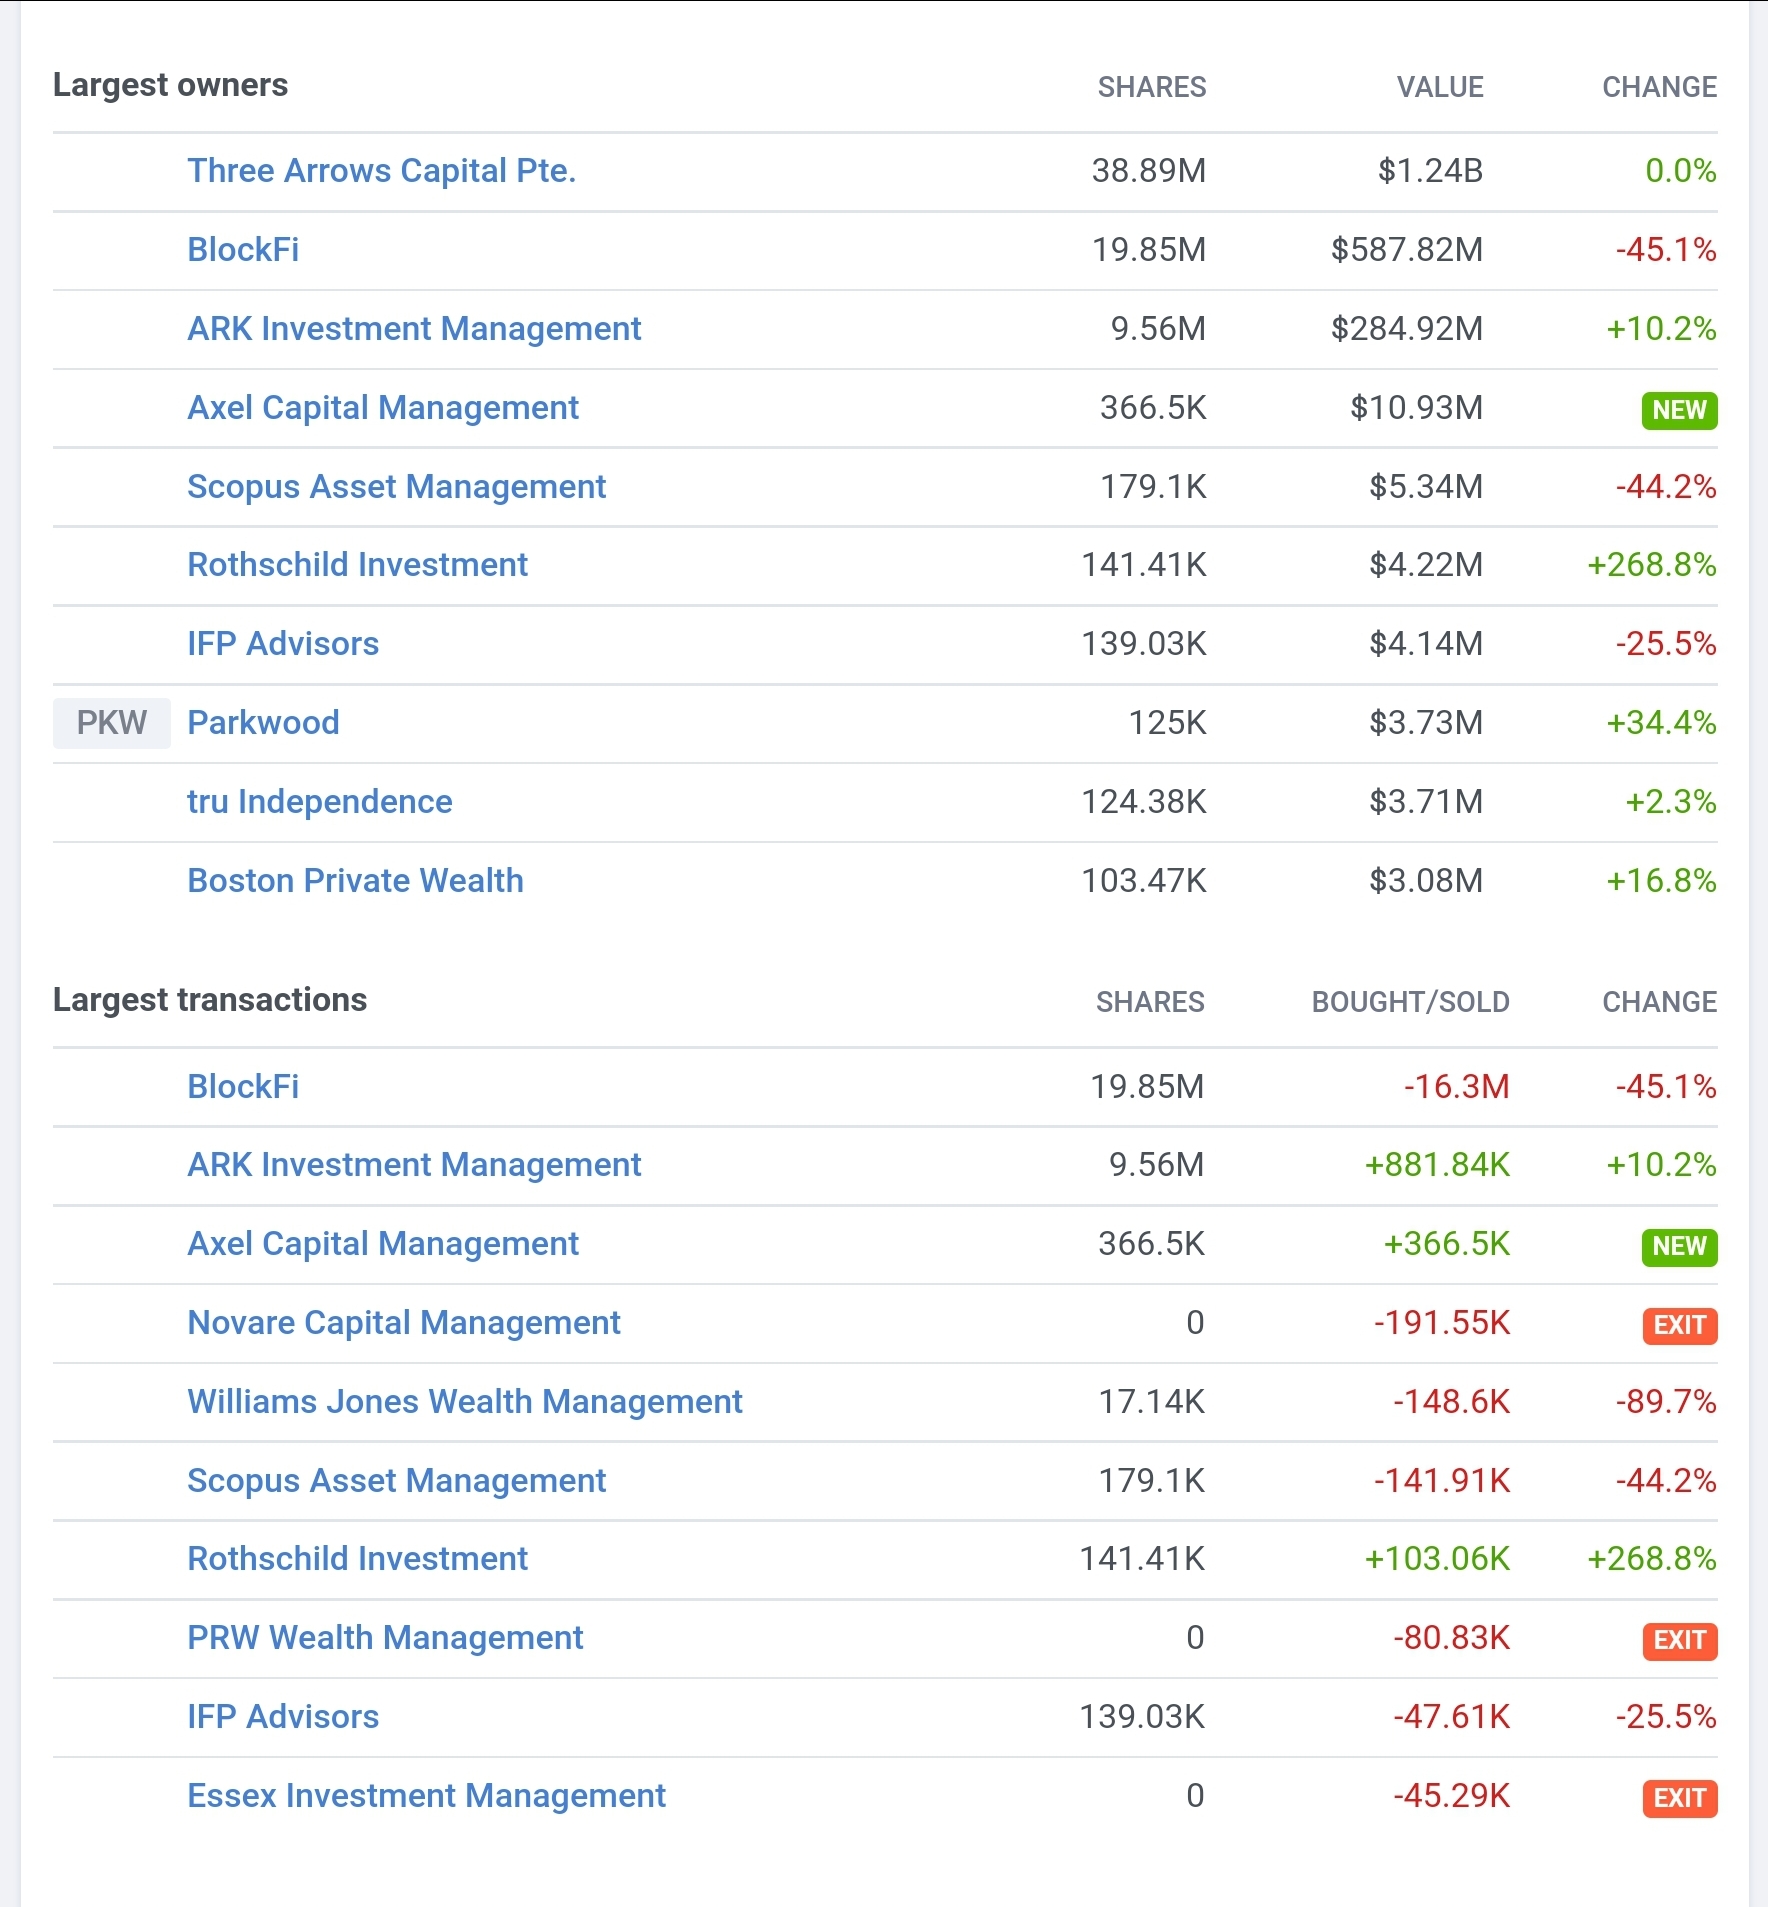
Task: Click NEW badge in Largest transactions Axel row
Action: 1679,1247
